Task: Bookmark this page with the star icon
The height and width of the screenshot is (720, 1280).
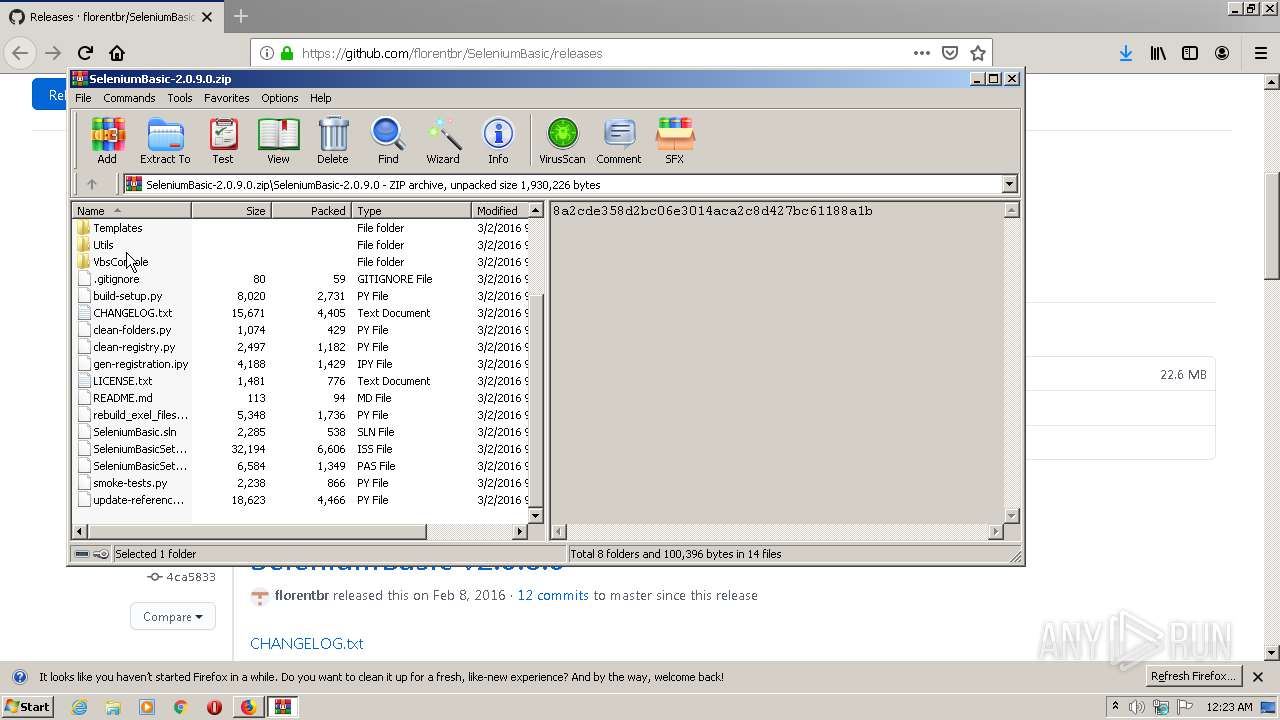Action: point(978,53)
